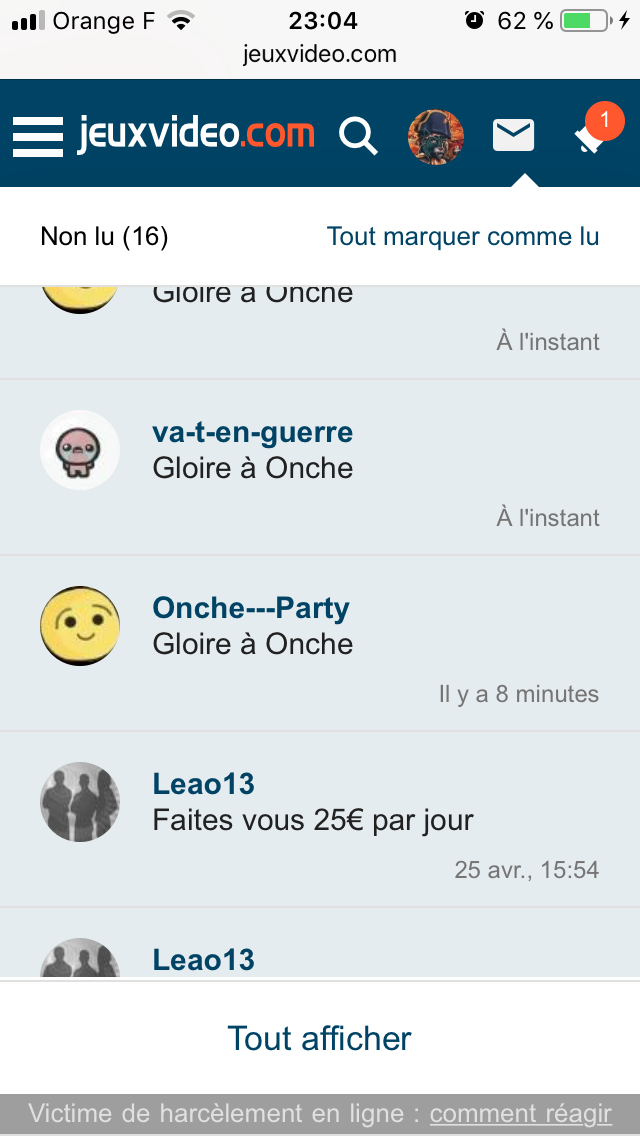The image size is (640, 1136).
Task: Open the hamburger menu
Action: tap(38, 135)
